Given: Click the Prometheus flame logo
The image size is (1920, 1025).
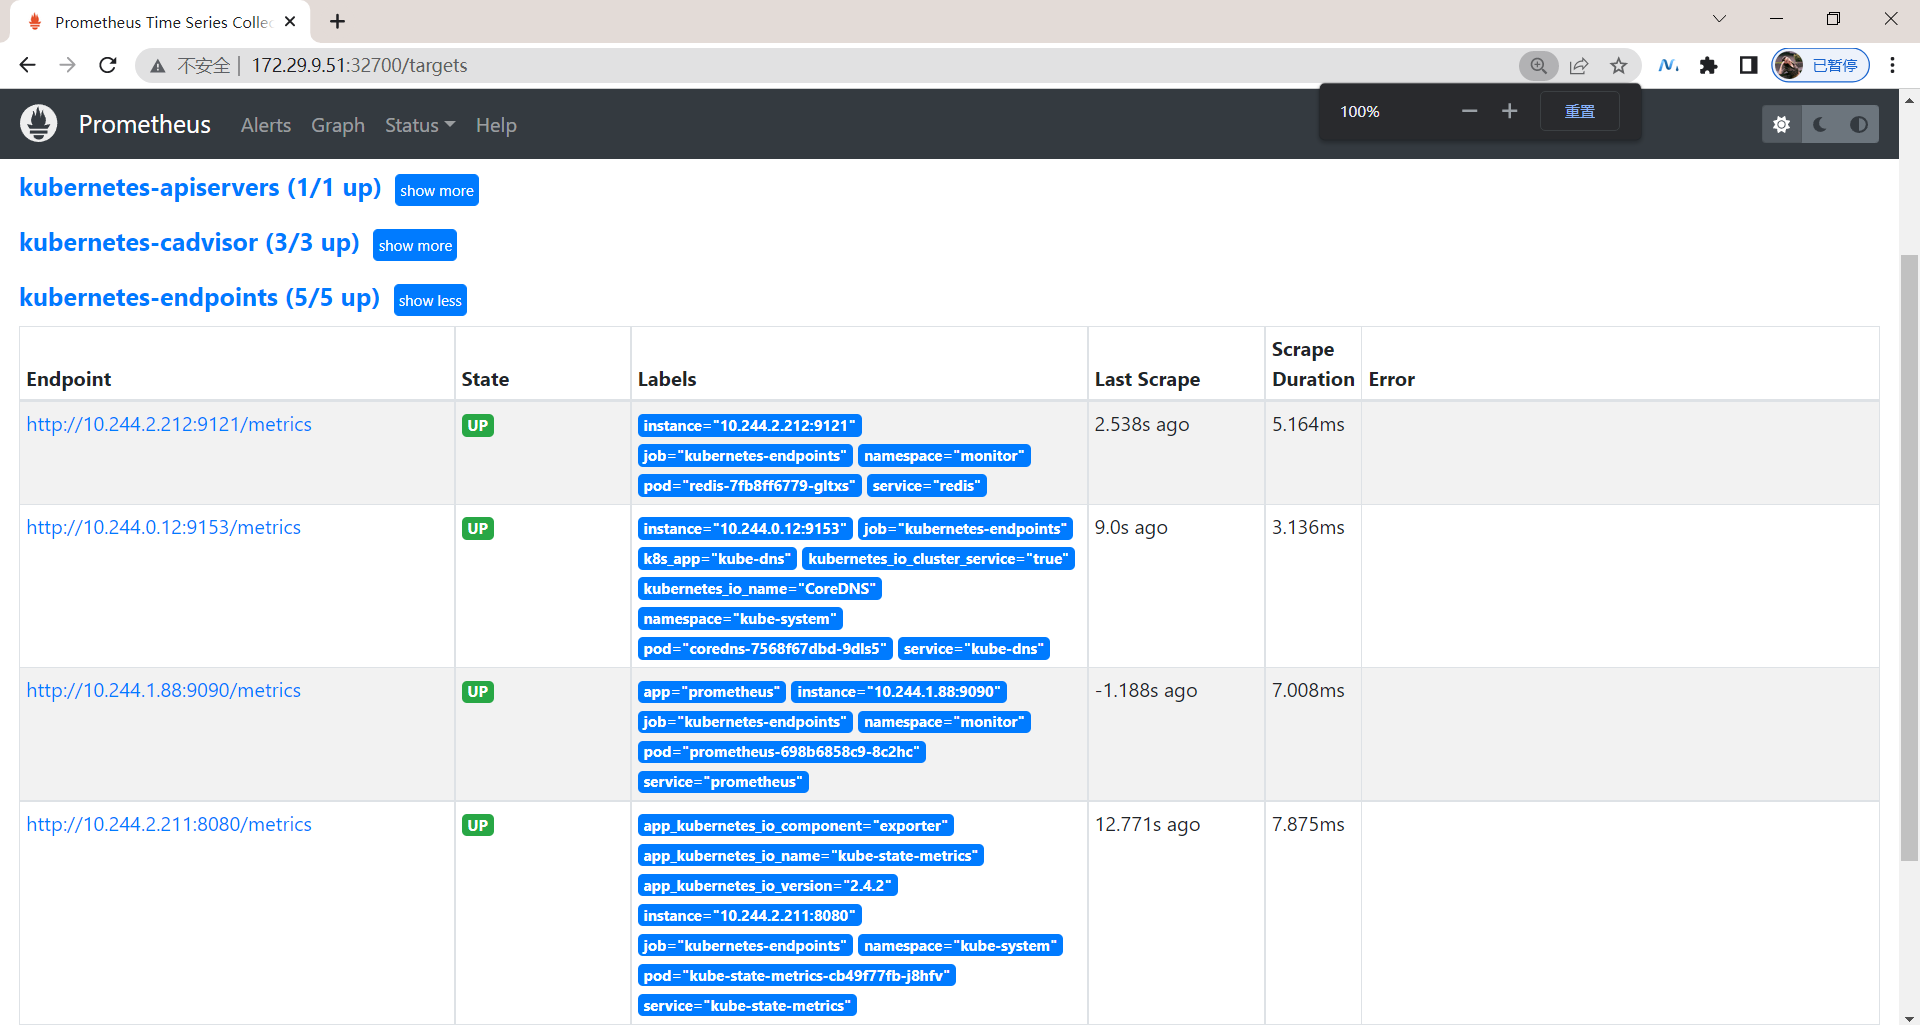Looking at the screenshot, I should 38,124.
